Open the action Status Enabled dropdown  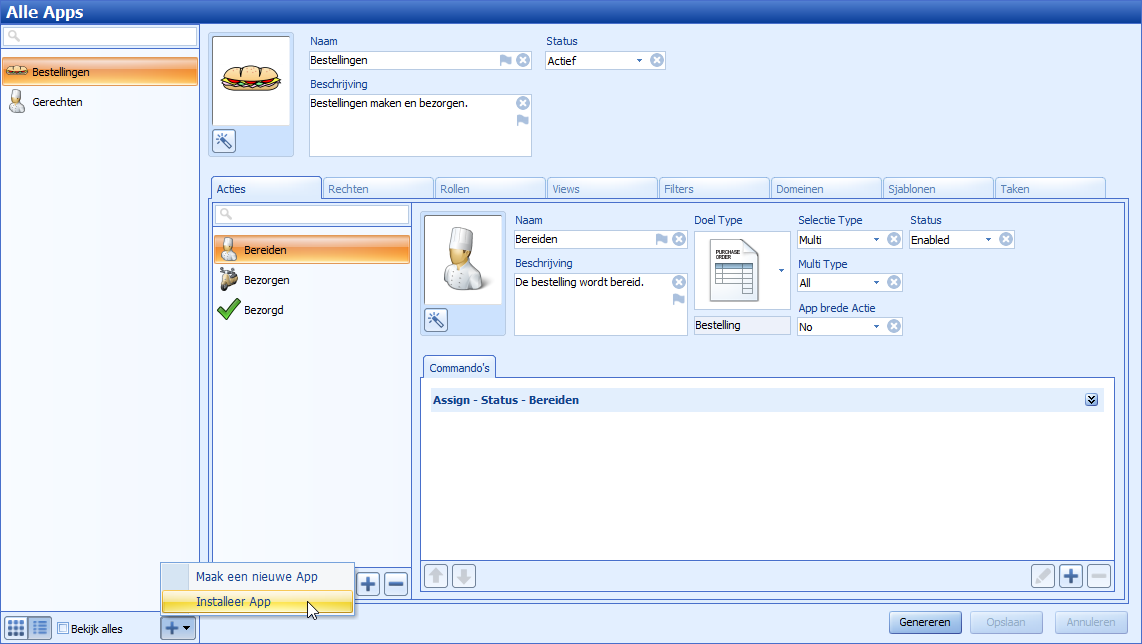pos(988,240)
